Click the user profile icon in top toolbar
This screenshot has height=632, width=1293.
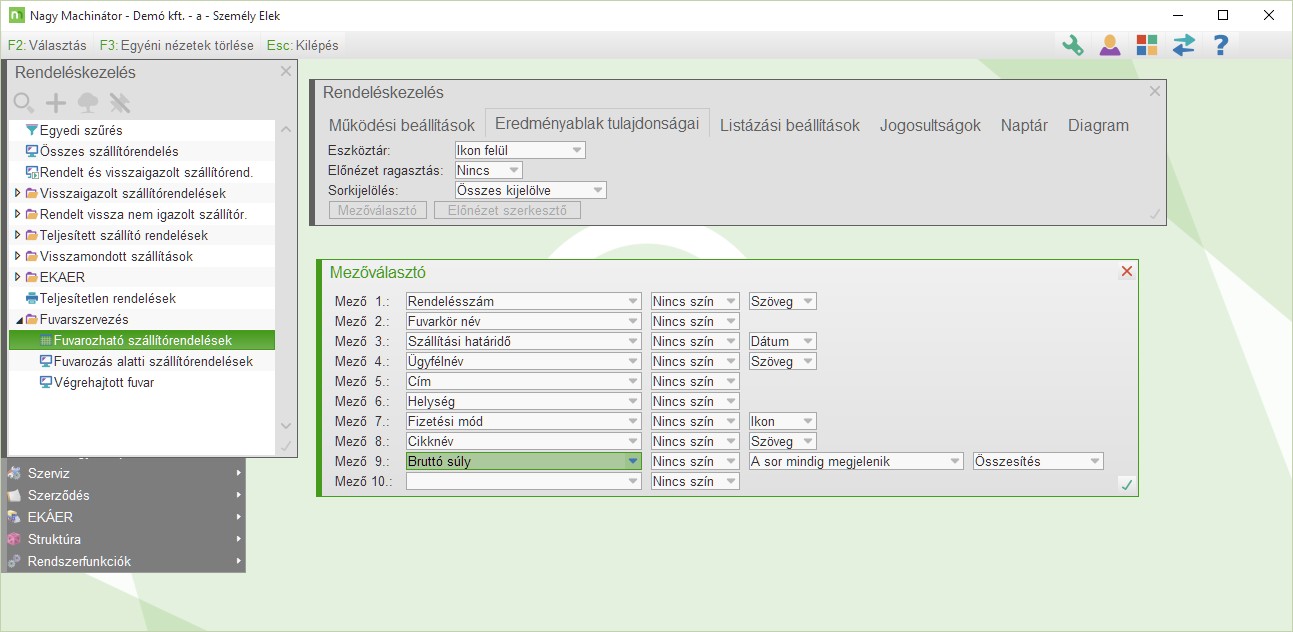coord(1110,45)
